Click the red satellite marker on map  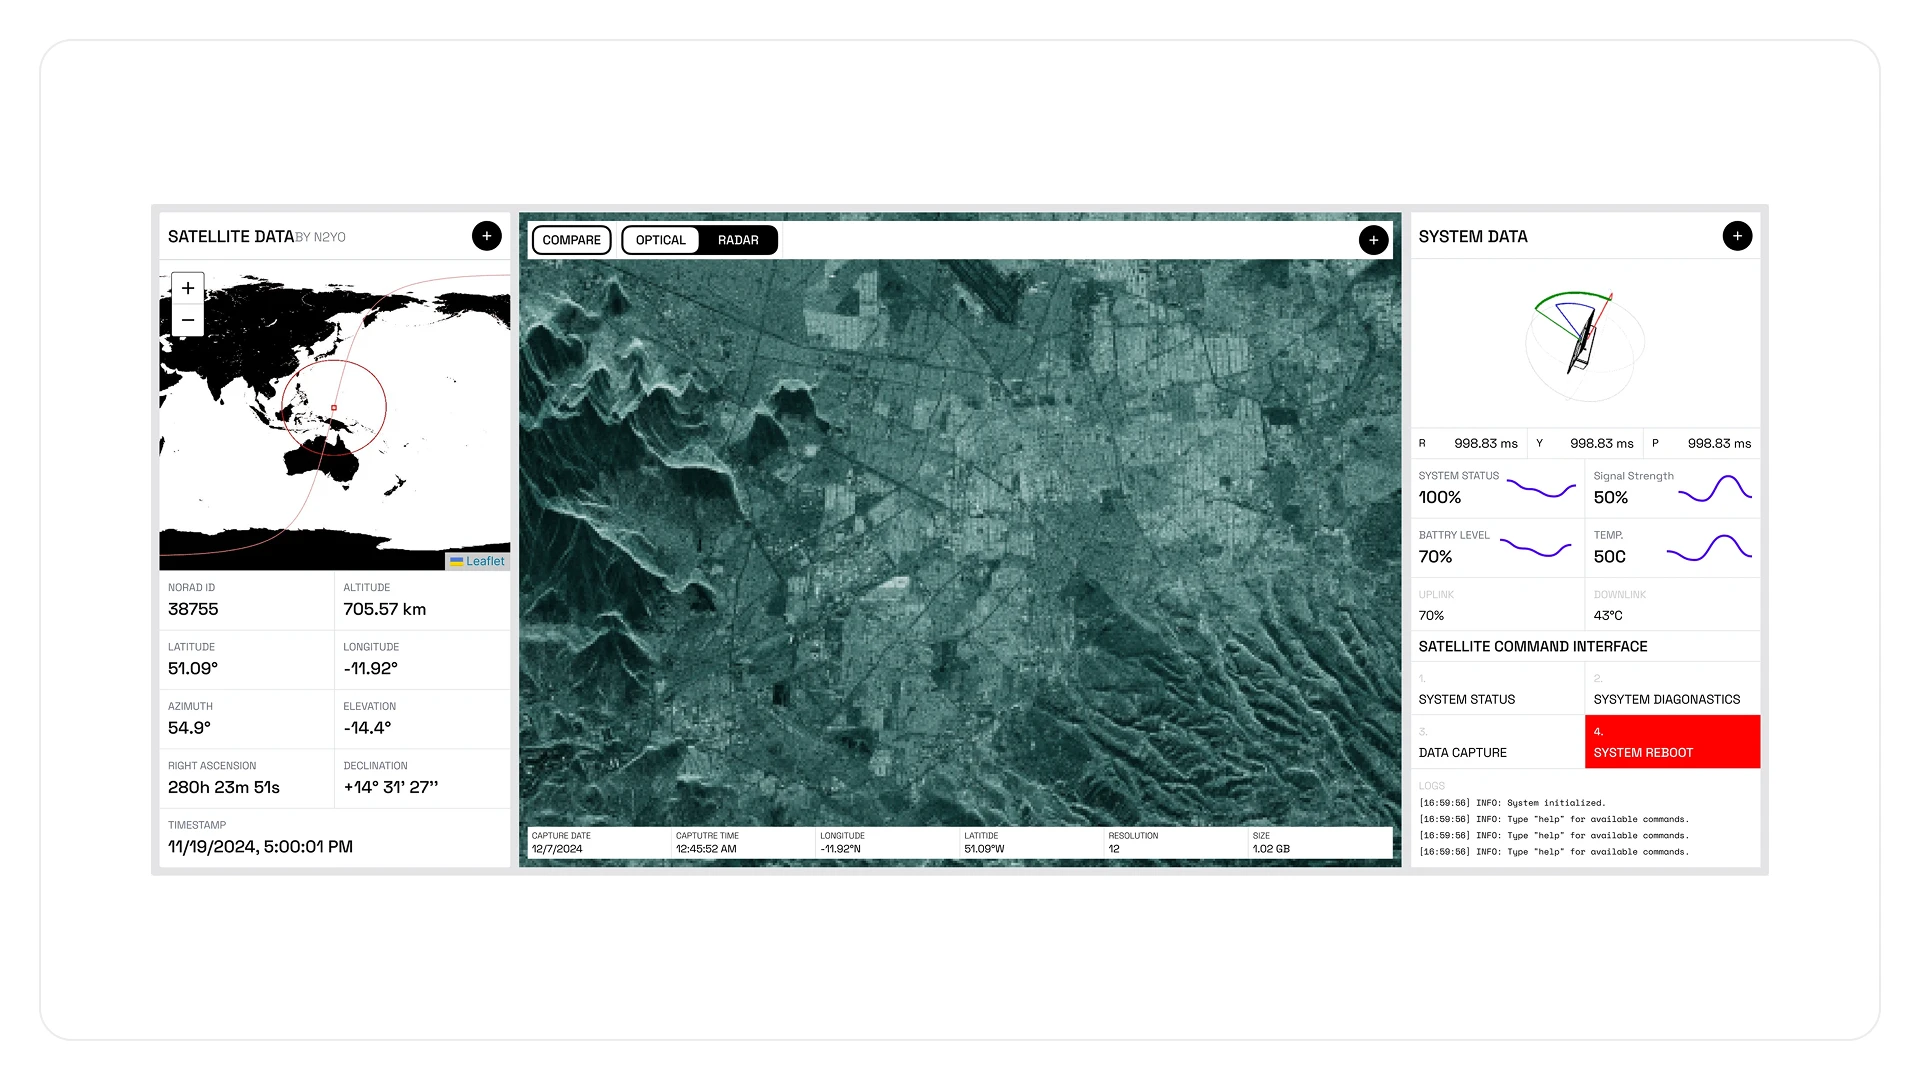coord(334,408)
